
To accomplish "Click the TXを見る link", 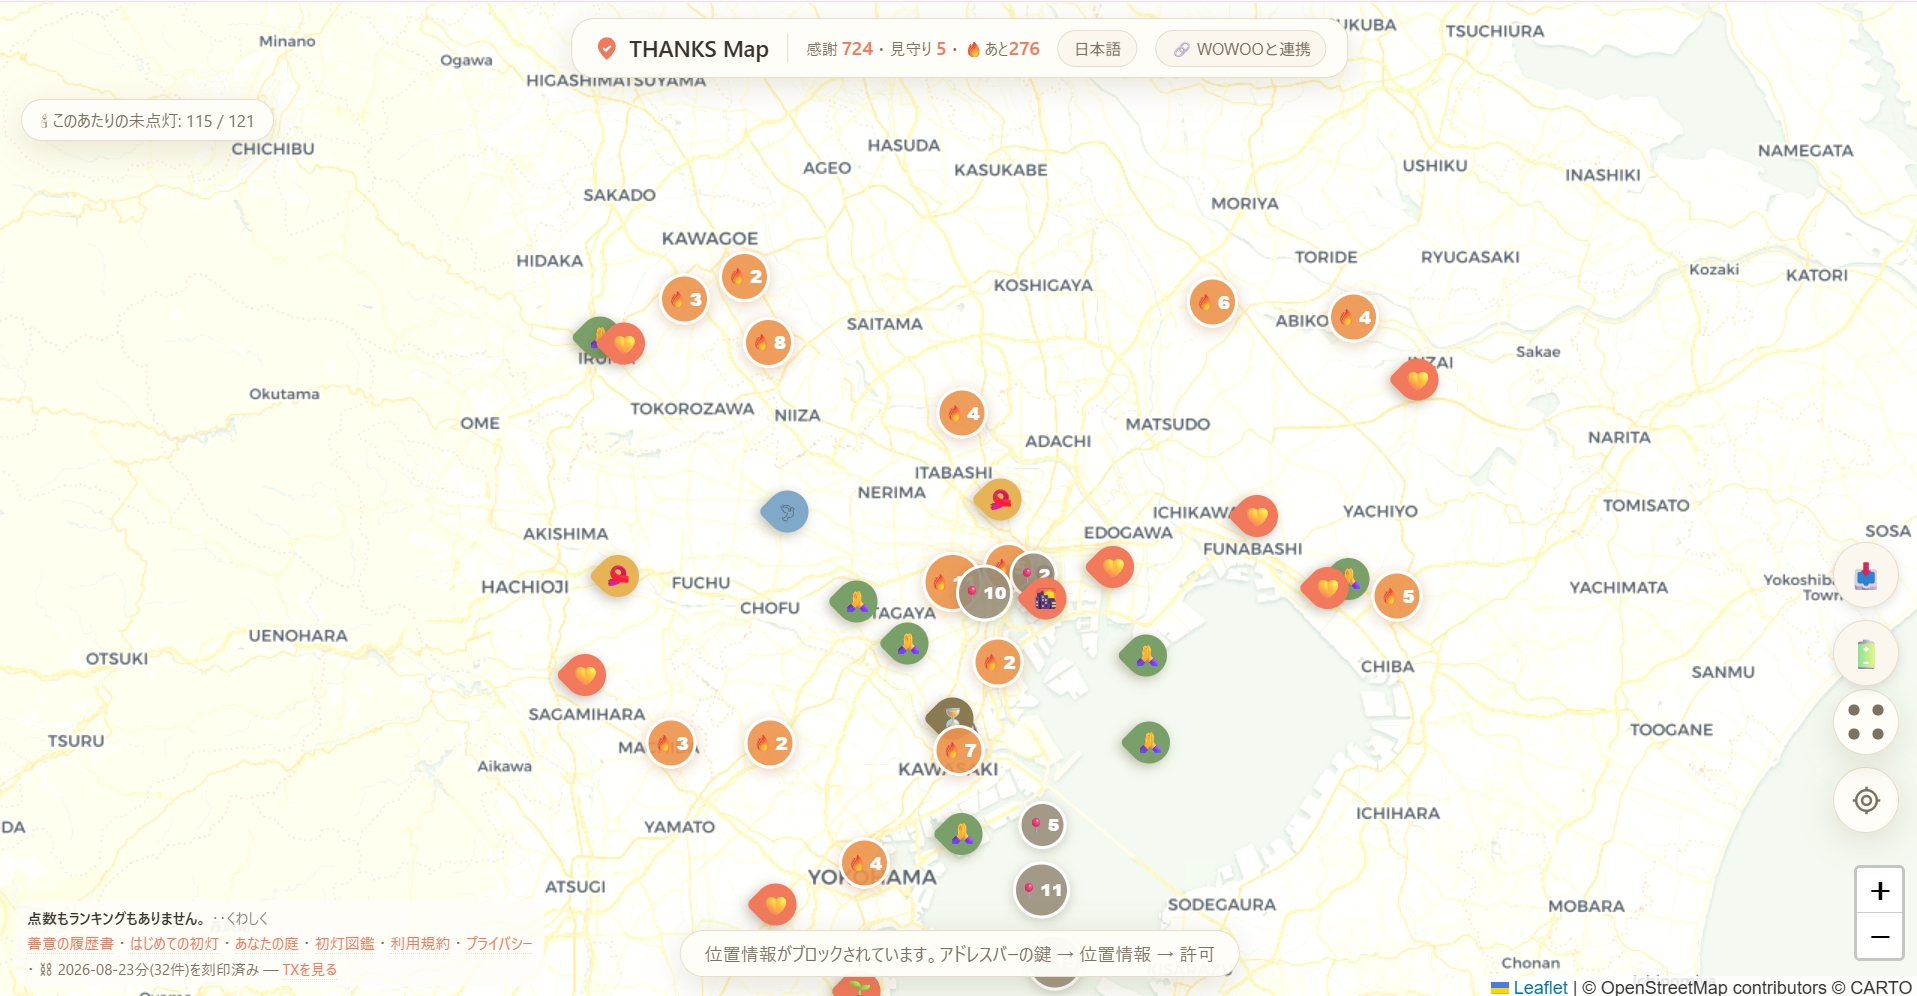I will point(309,969).
